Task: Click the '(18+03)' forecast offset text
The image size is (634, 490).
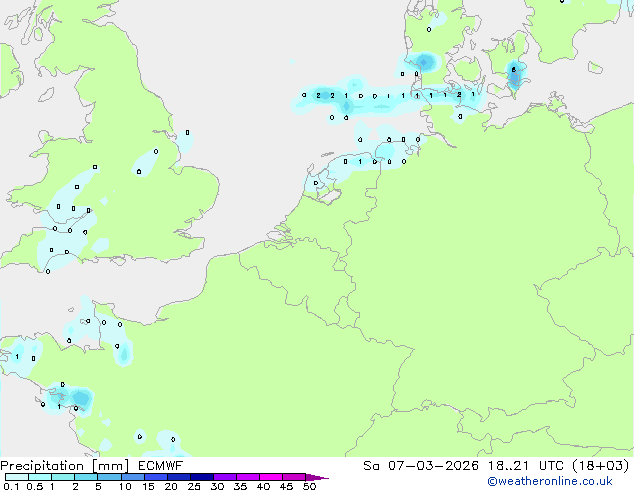Action: (x=601, y=466)
